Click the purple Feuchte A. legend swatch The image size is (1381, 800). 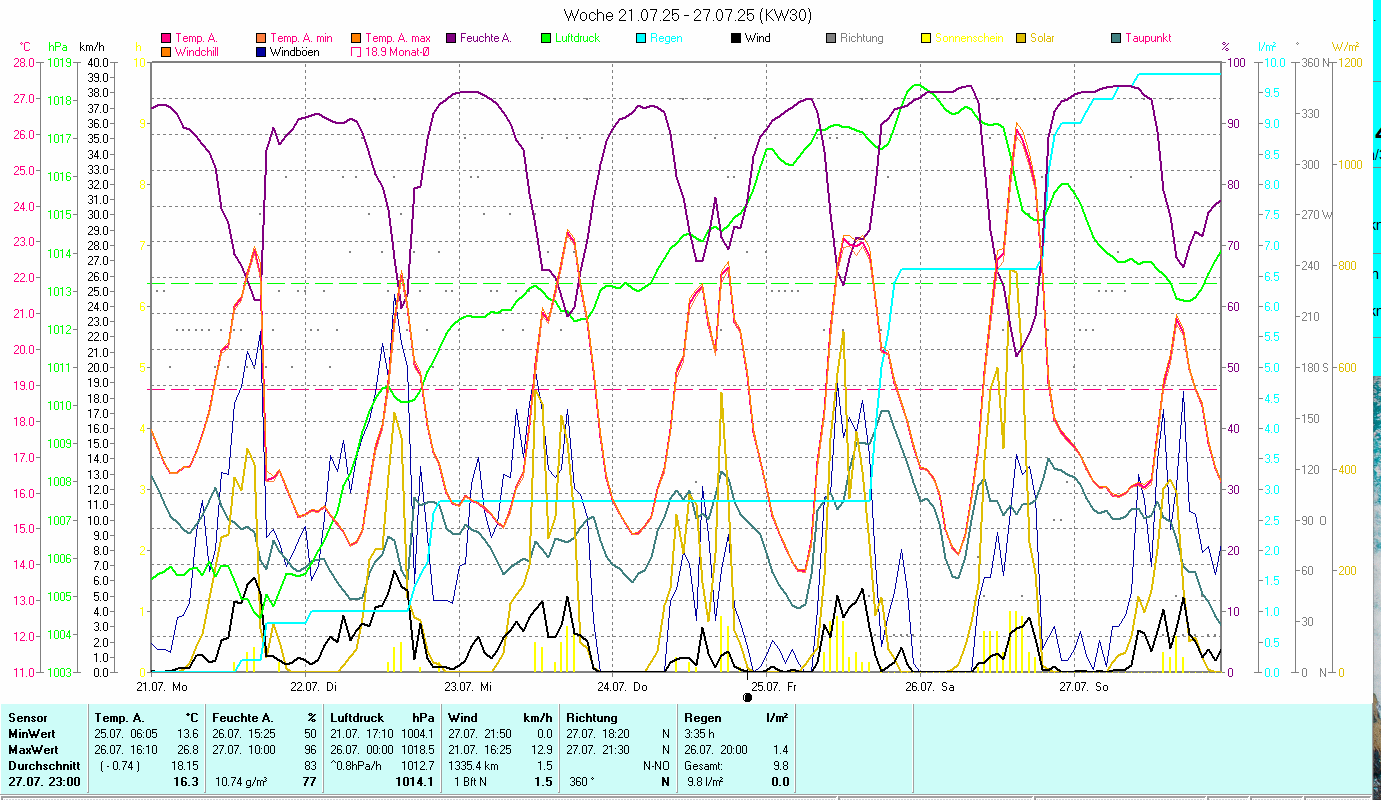point(450,39)
